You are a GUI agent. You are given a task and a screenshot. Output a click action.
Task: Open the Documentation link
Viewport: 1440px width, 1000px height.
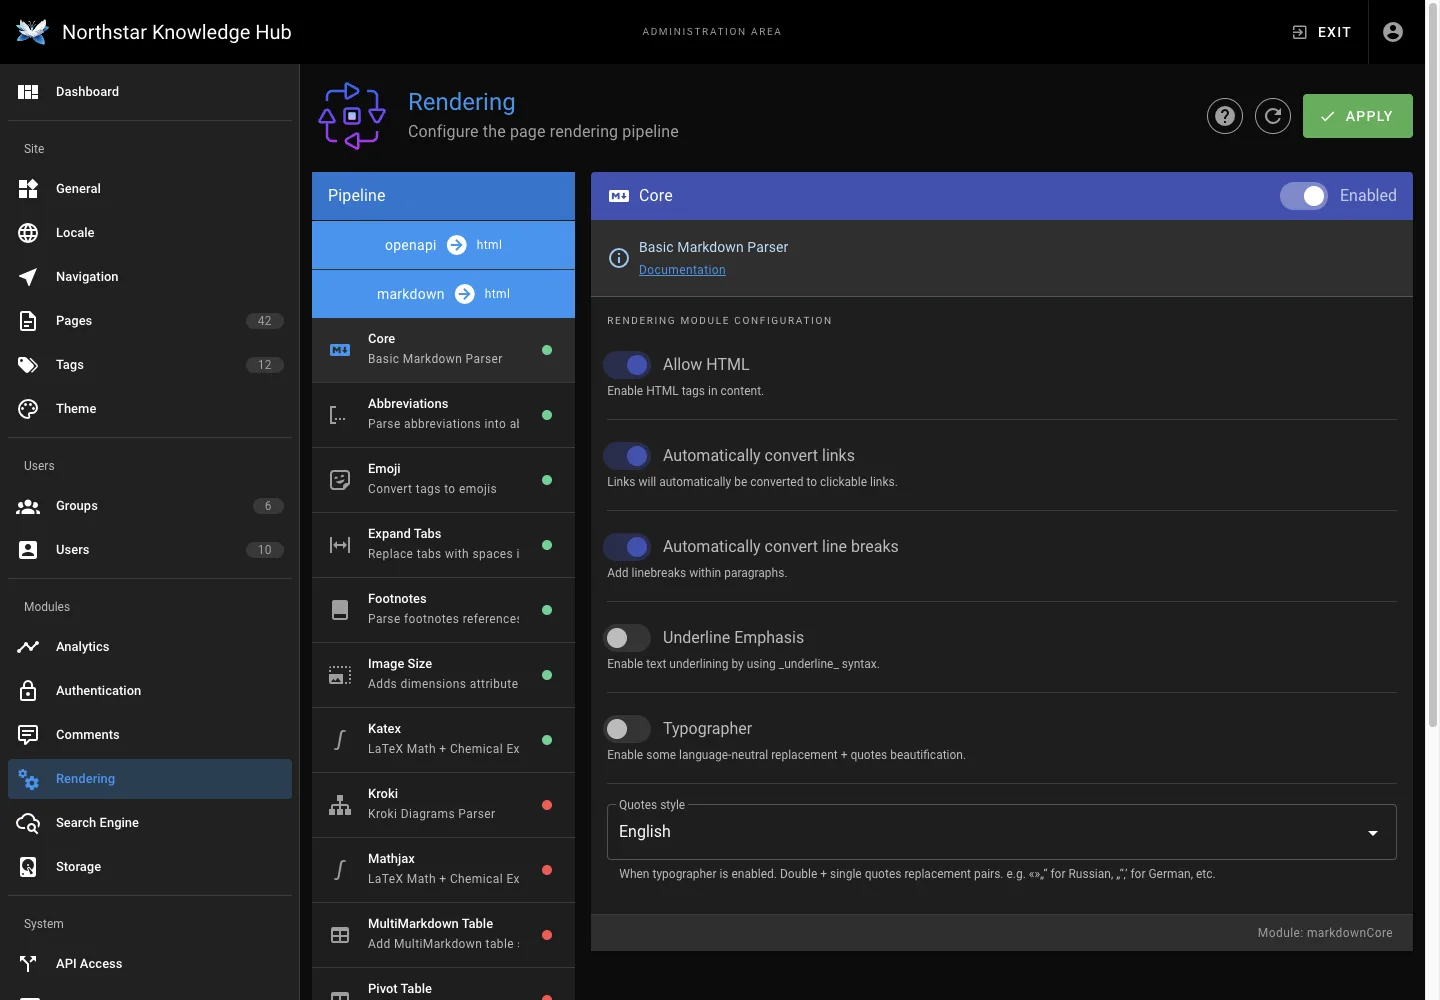click(x=682, y=270)
